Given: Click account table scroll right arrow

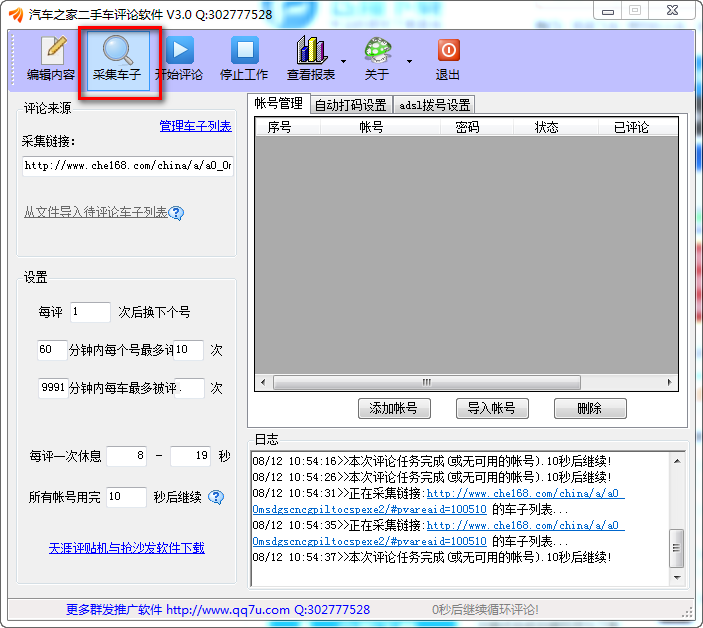Looking at the screenshot, I should click(x=669, y=382).
